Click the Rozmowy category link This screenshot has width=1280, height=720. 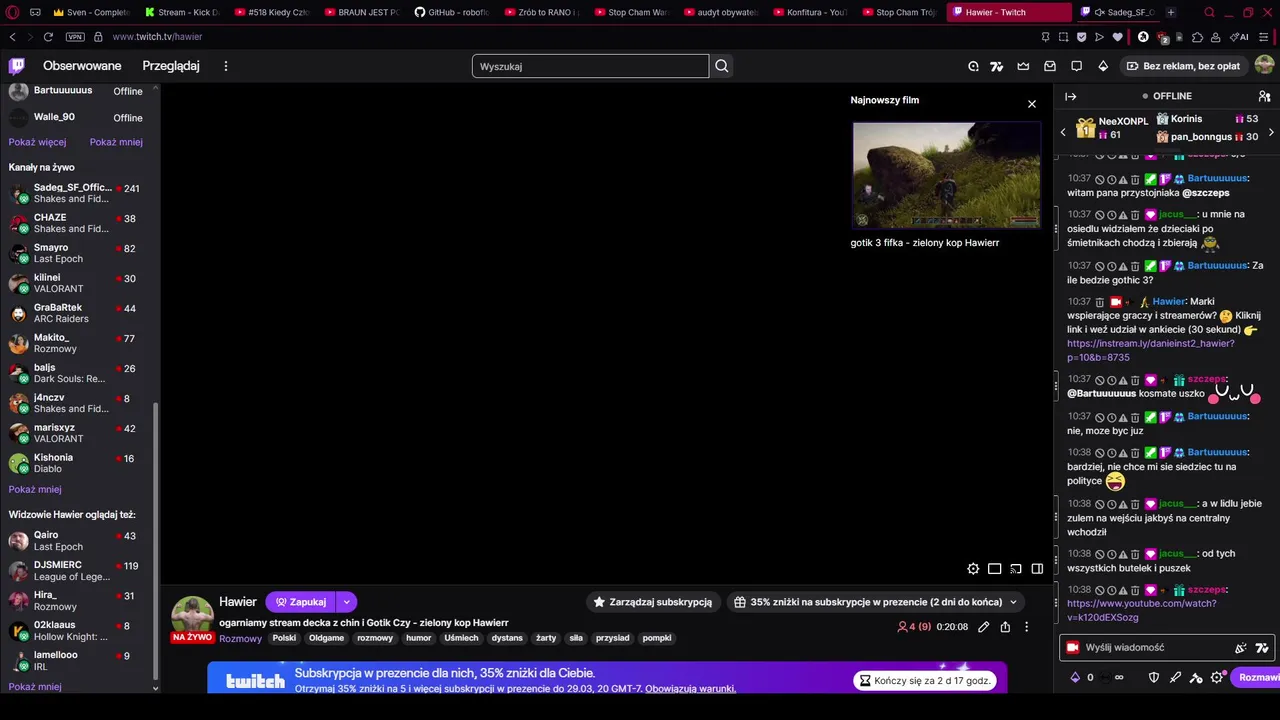[x=240, y=638]
